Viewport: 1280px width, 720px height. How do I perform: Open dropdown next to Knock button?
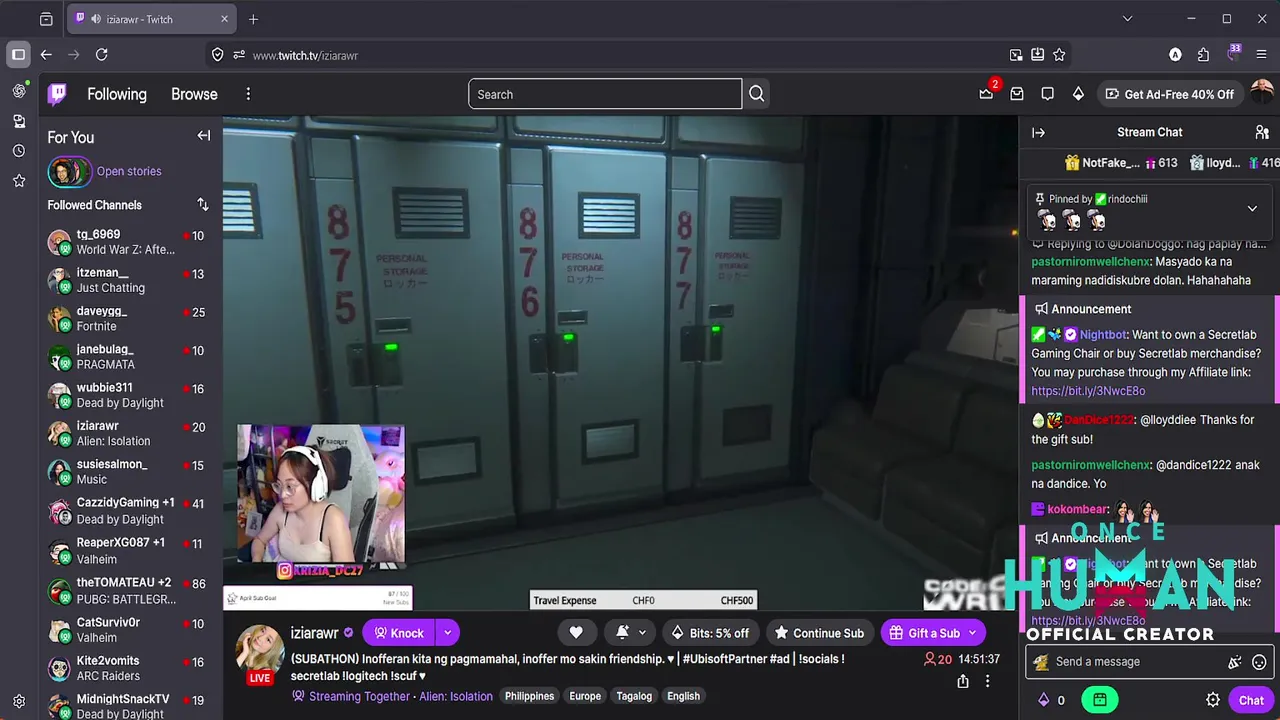tap(448, 633)
